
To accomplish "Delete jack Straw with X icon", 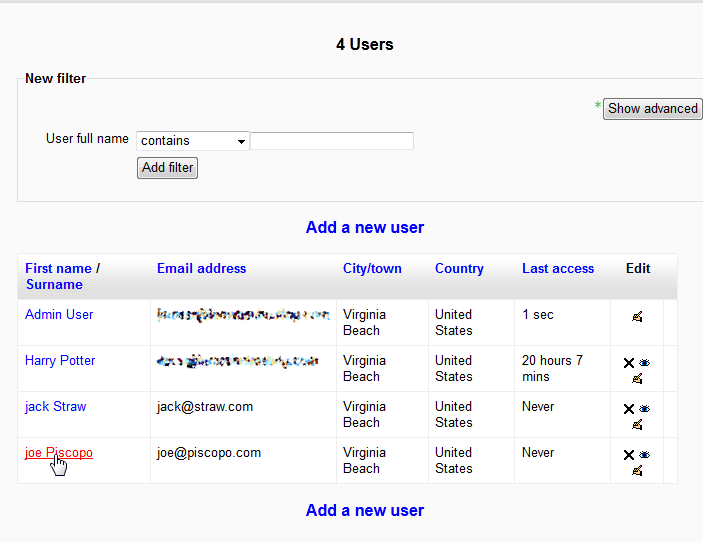I will [629, 409].
